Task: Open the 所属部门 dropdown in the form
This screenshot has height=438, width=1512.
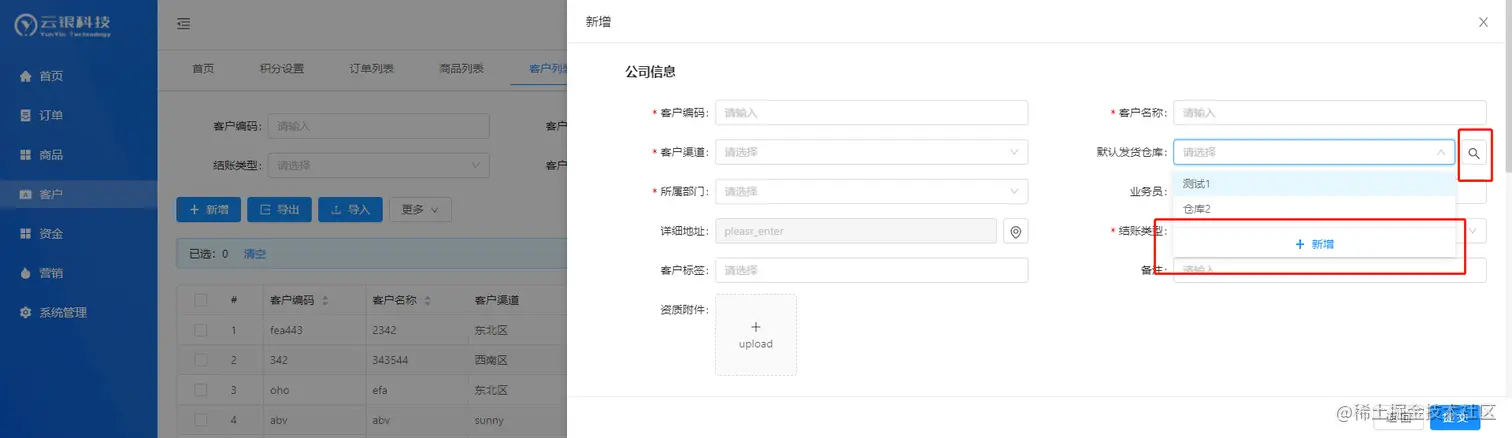Action: [871, 191]
